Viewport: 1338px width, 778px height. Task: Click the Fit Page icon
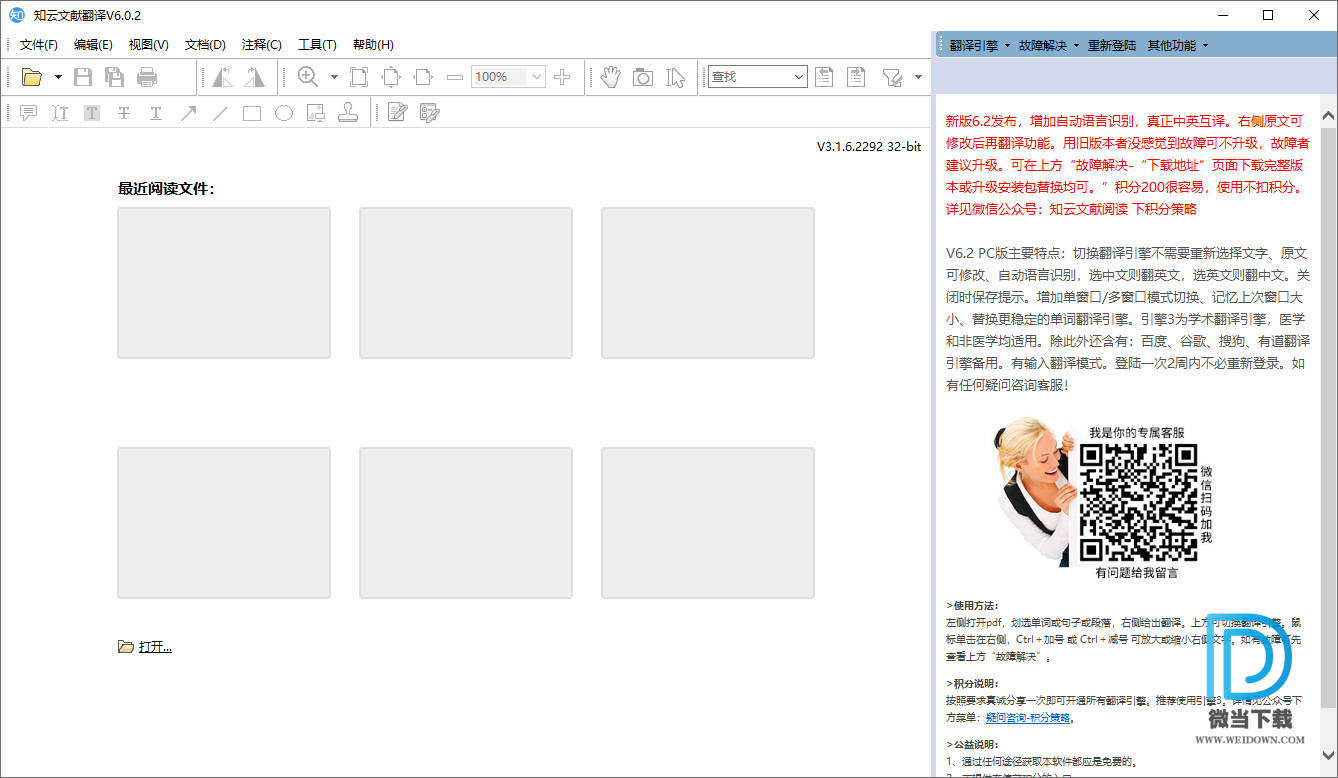359,77
